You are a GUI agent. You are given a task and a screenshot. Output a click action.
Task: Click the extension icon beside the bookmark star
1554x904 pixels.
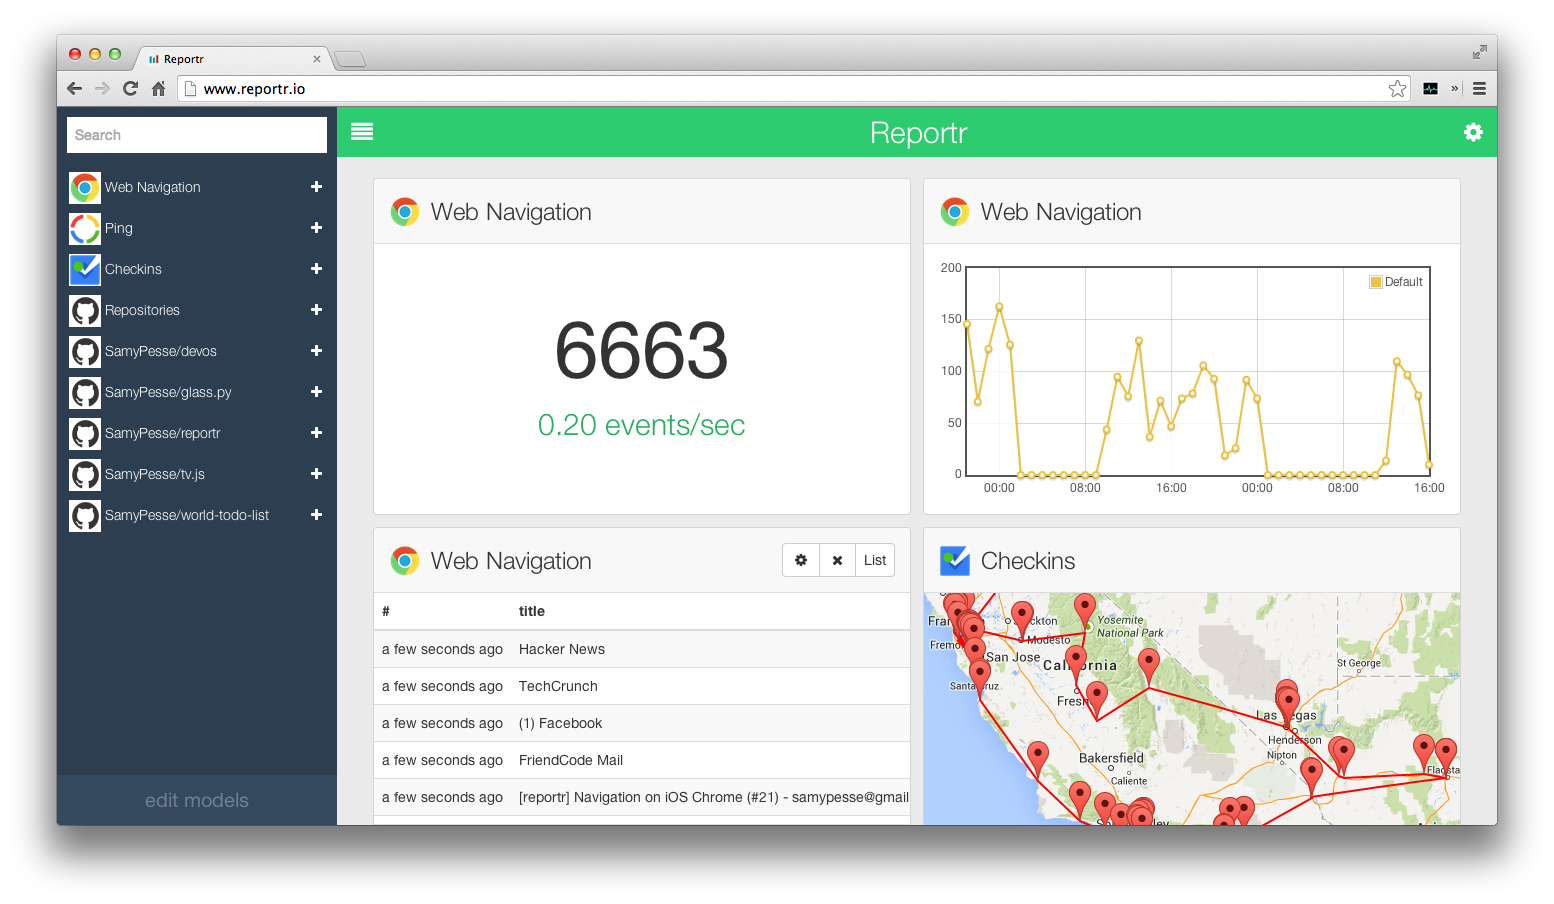coord(1431,89)
